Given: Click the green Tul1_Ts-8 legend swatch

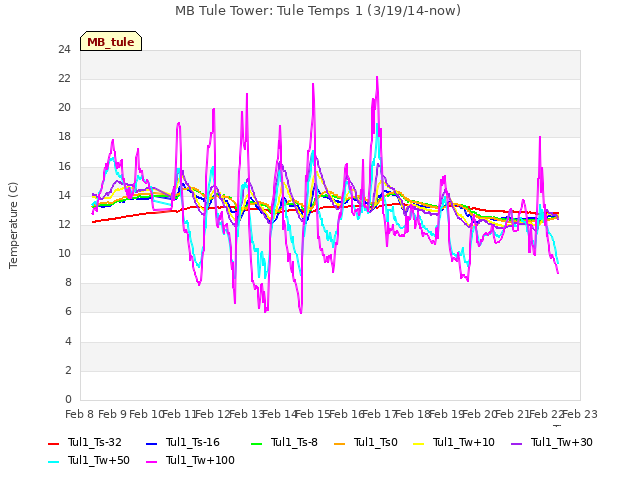Looking at the screenshot, I should tap(257, 443).
